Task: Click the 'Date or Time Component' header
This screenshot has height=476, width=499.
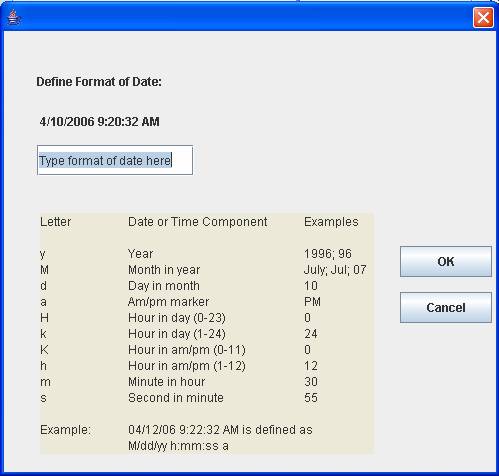Action: (x=198, y=222)
